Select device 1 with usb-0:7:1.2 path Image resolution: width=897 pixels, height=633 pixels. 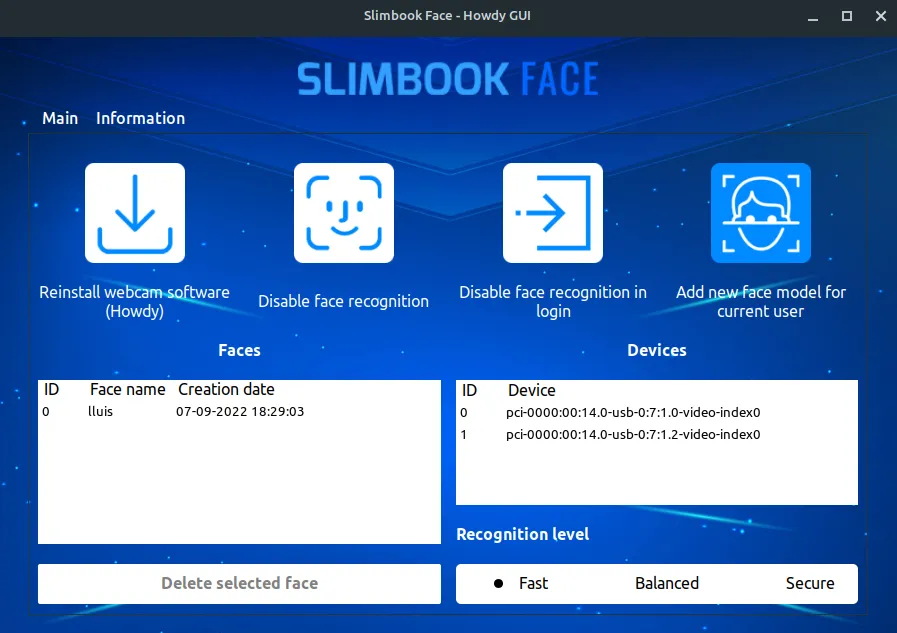pos(632,435)
